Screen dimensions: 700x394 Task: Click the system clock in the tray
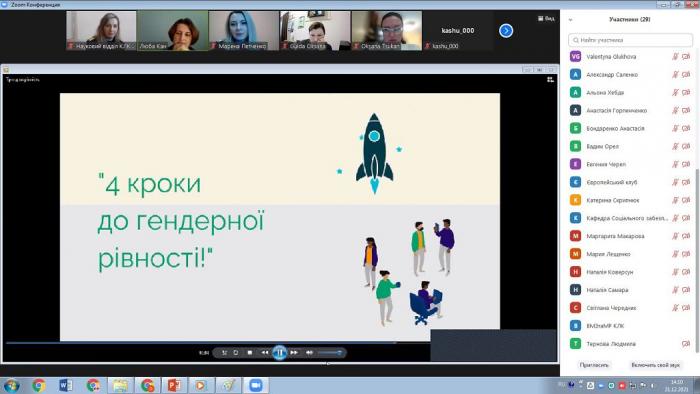pyautogui.click(x=677, y=386)
